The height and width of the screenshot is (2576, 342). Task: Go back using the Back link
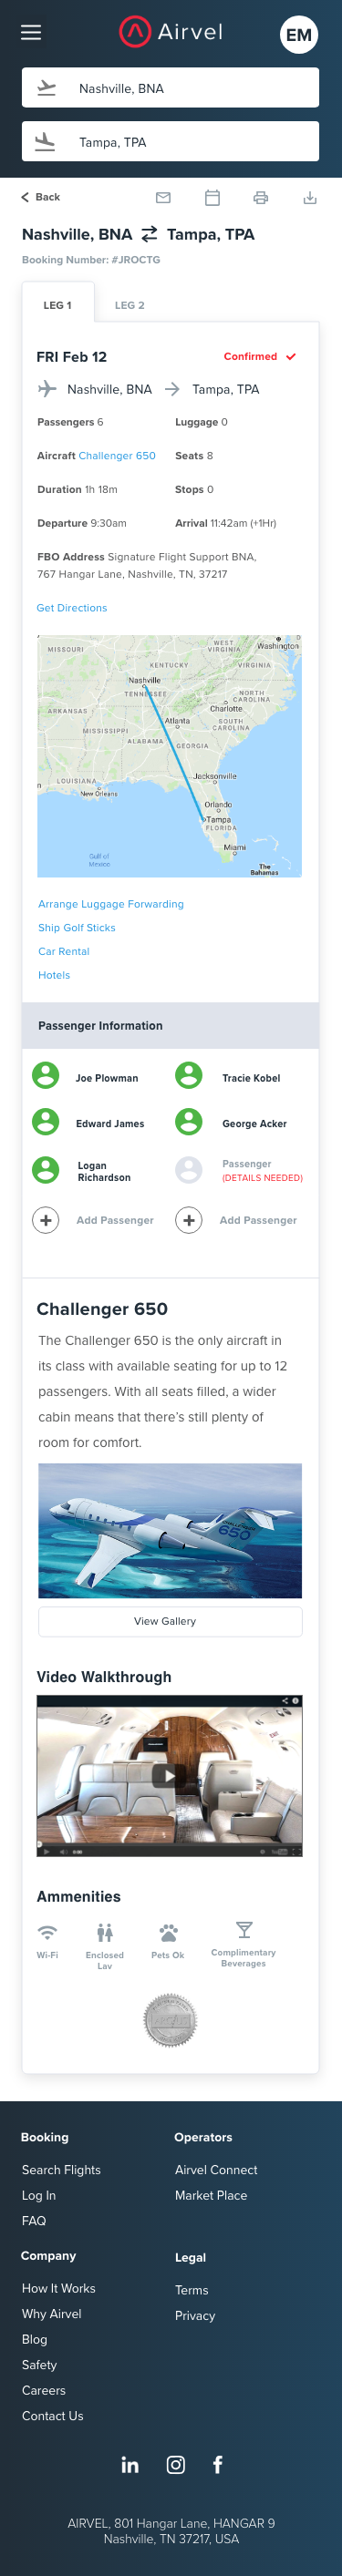pyautogui.click(x=40, y=197)
